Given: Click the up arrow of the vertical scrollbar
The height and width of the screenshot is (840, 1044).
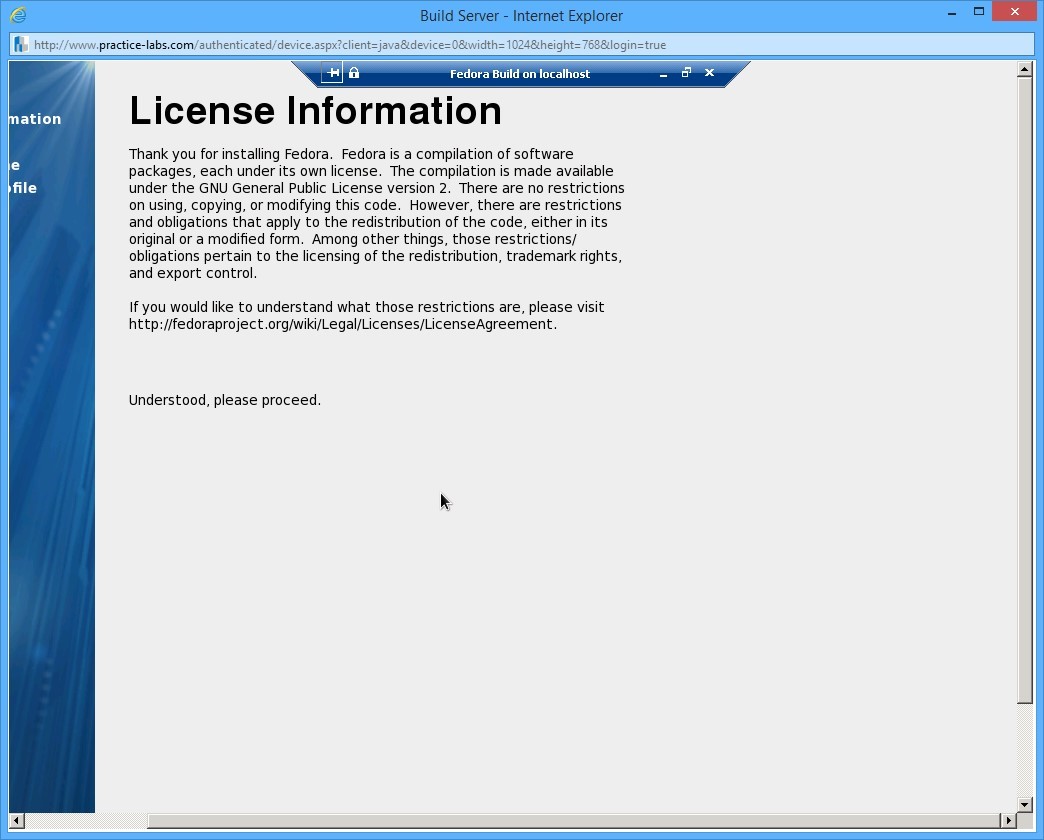Looking at the screenshot, I should coord(1024,69).
